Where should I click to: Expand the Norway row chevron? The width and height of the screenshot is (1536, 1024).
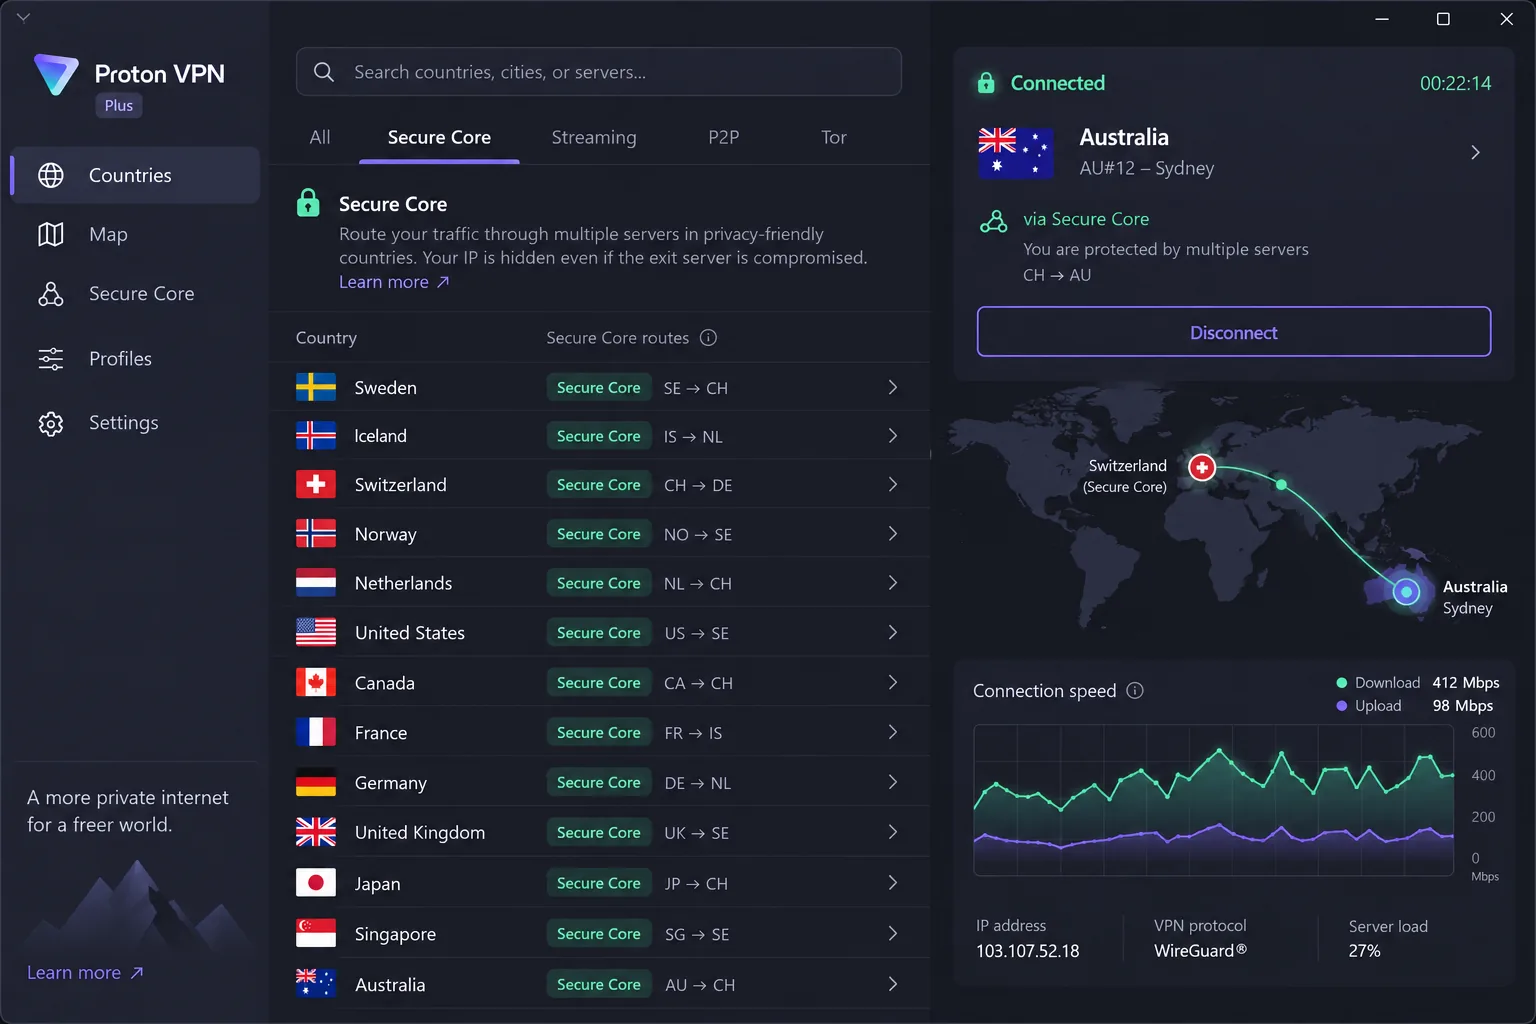tap(893, 534)
